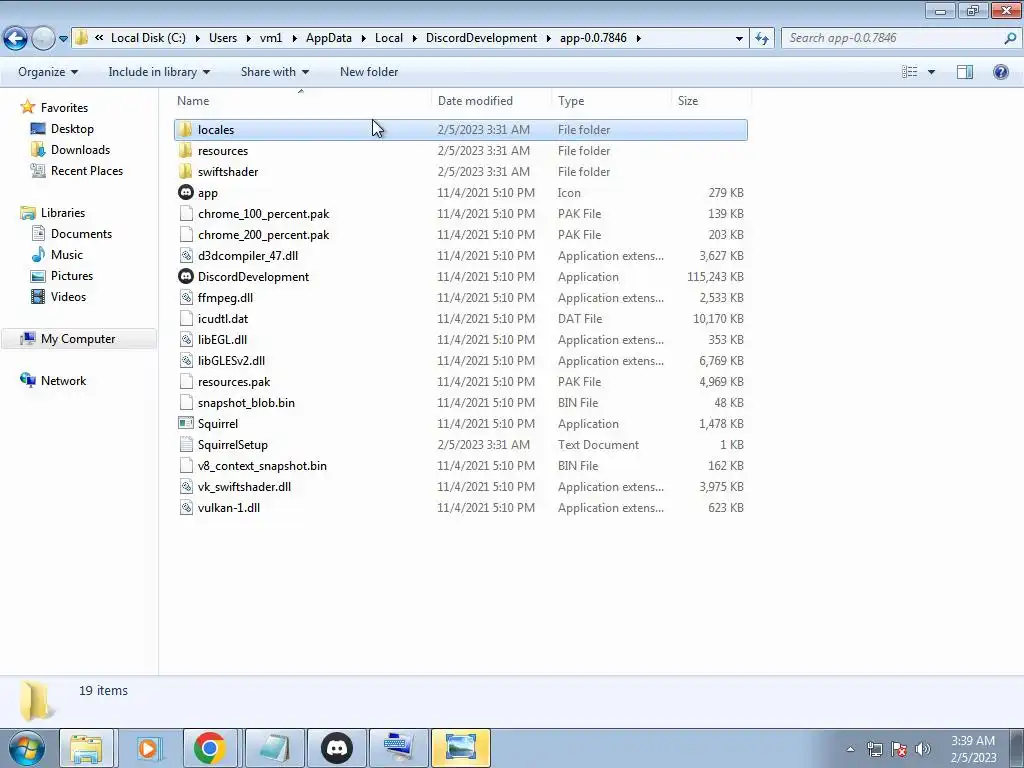Select libEGL.dll file
Image resolution: width=1024 pixels, height=768 pixels.
222,340
